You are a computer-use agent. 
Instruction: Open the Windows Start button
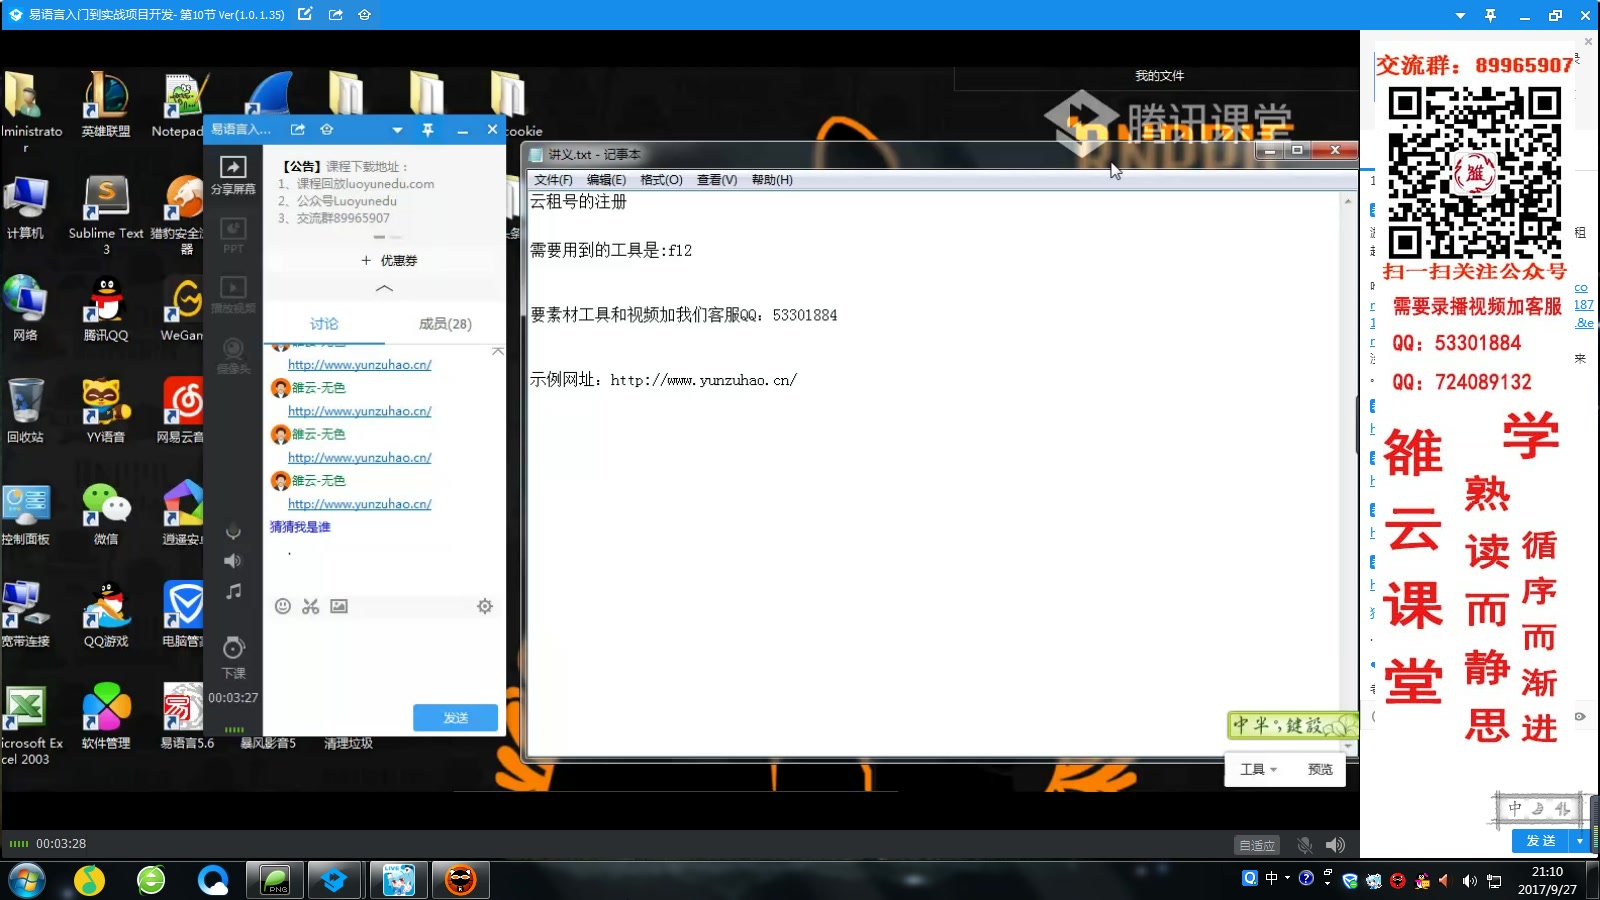pos(27,881)
